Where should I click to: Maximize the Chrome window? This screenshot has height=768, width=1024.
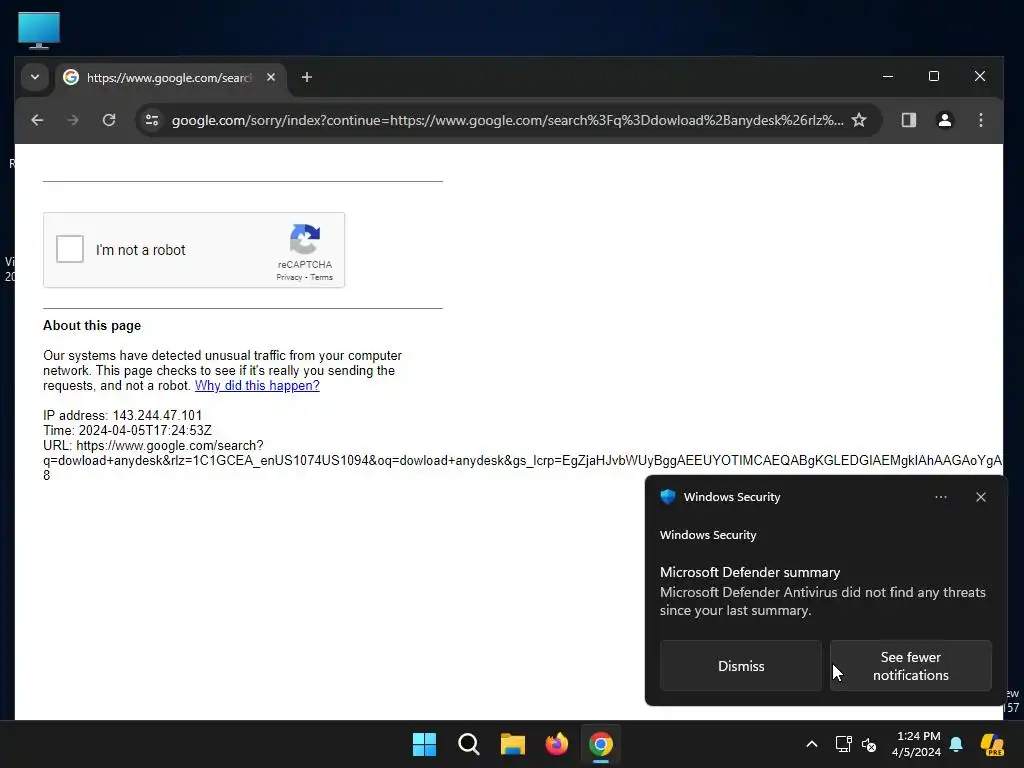click(934, 76)
